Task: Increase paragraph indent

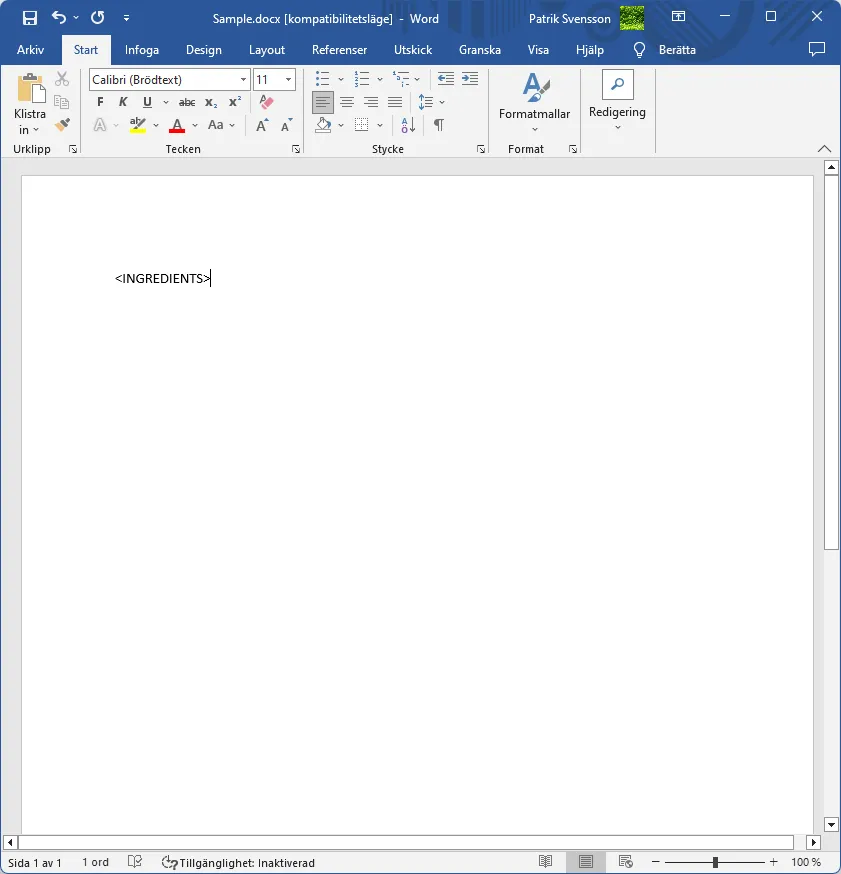Action: coord(470,79)
